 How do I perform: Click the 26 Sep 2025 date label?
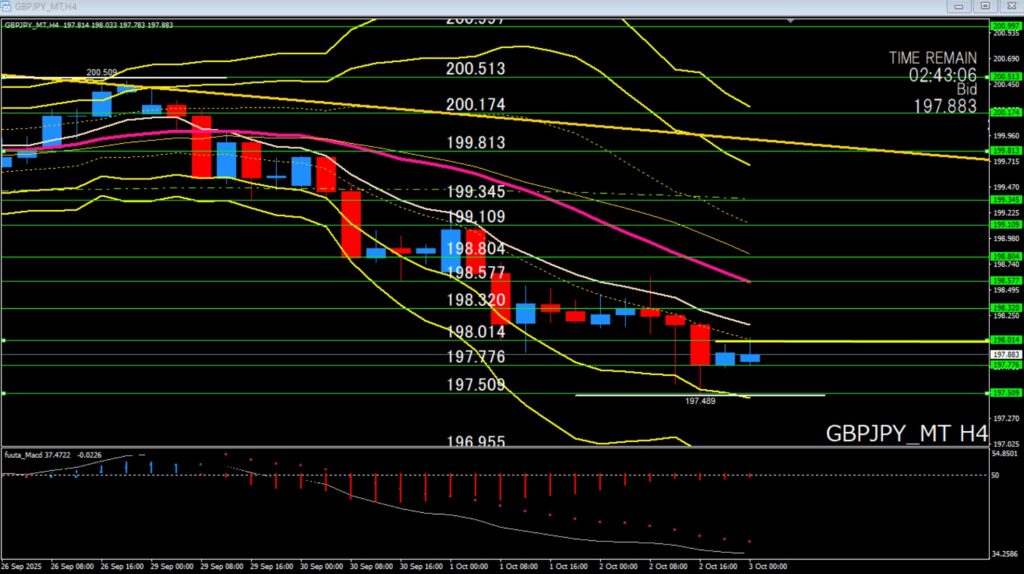[x=22, y=565]
